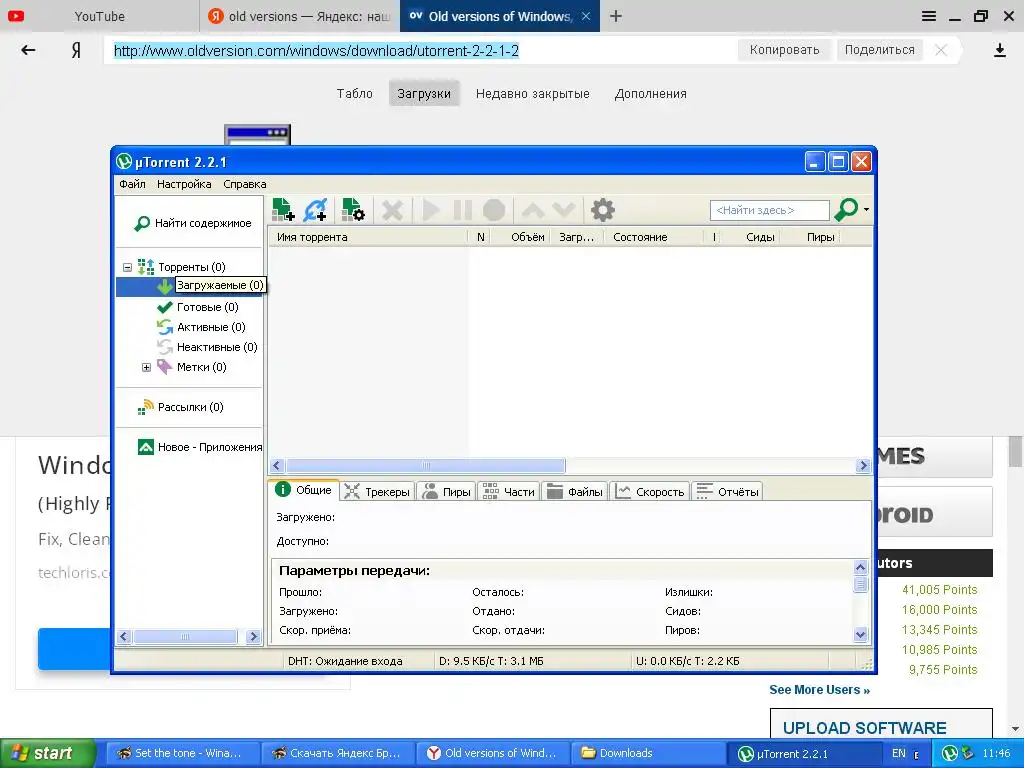1024x768 pixels.
Task: Open 'Новое - Приложения' sidebar item
Action: click(200, 447)
